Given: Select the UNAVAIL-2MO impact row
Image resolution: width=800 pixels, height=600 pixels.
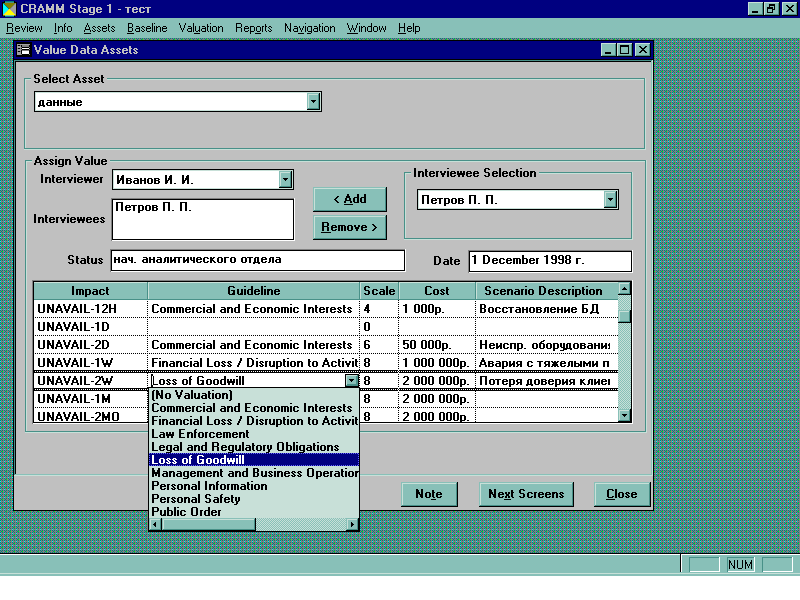Looking at the screenshot, I should click(91, 416).
